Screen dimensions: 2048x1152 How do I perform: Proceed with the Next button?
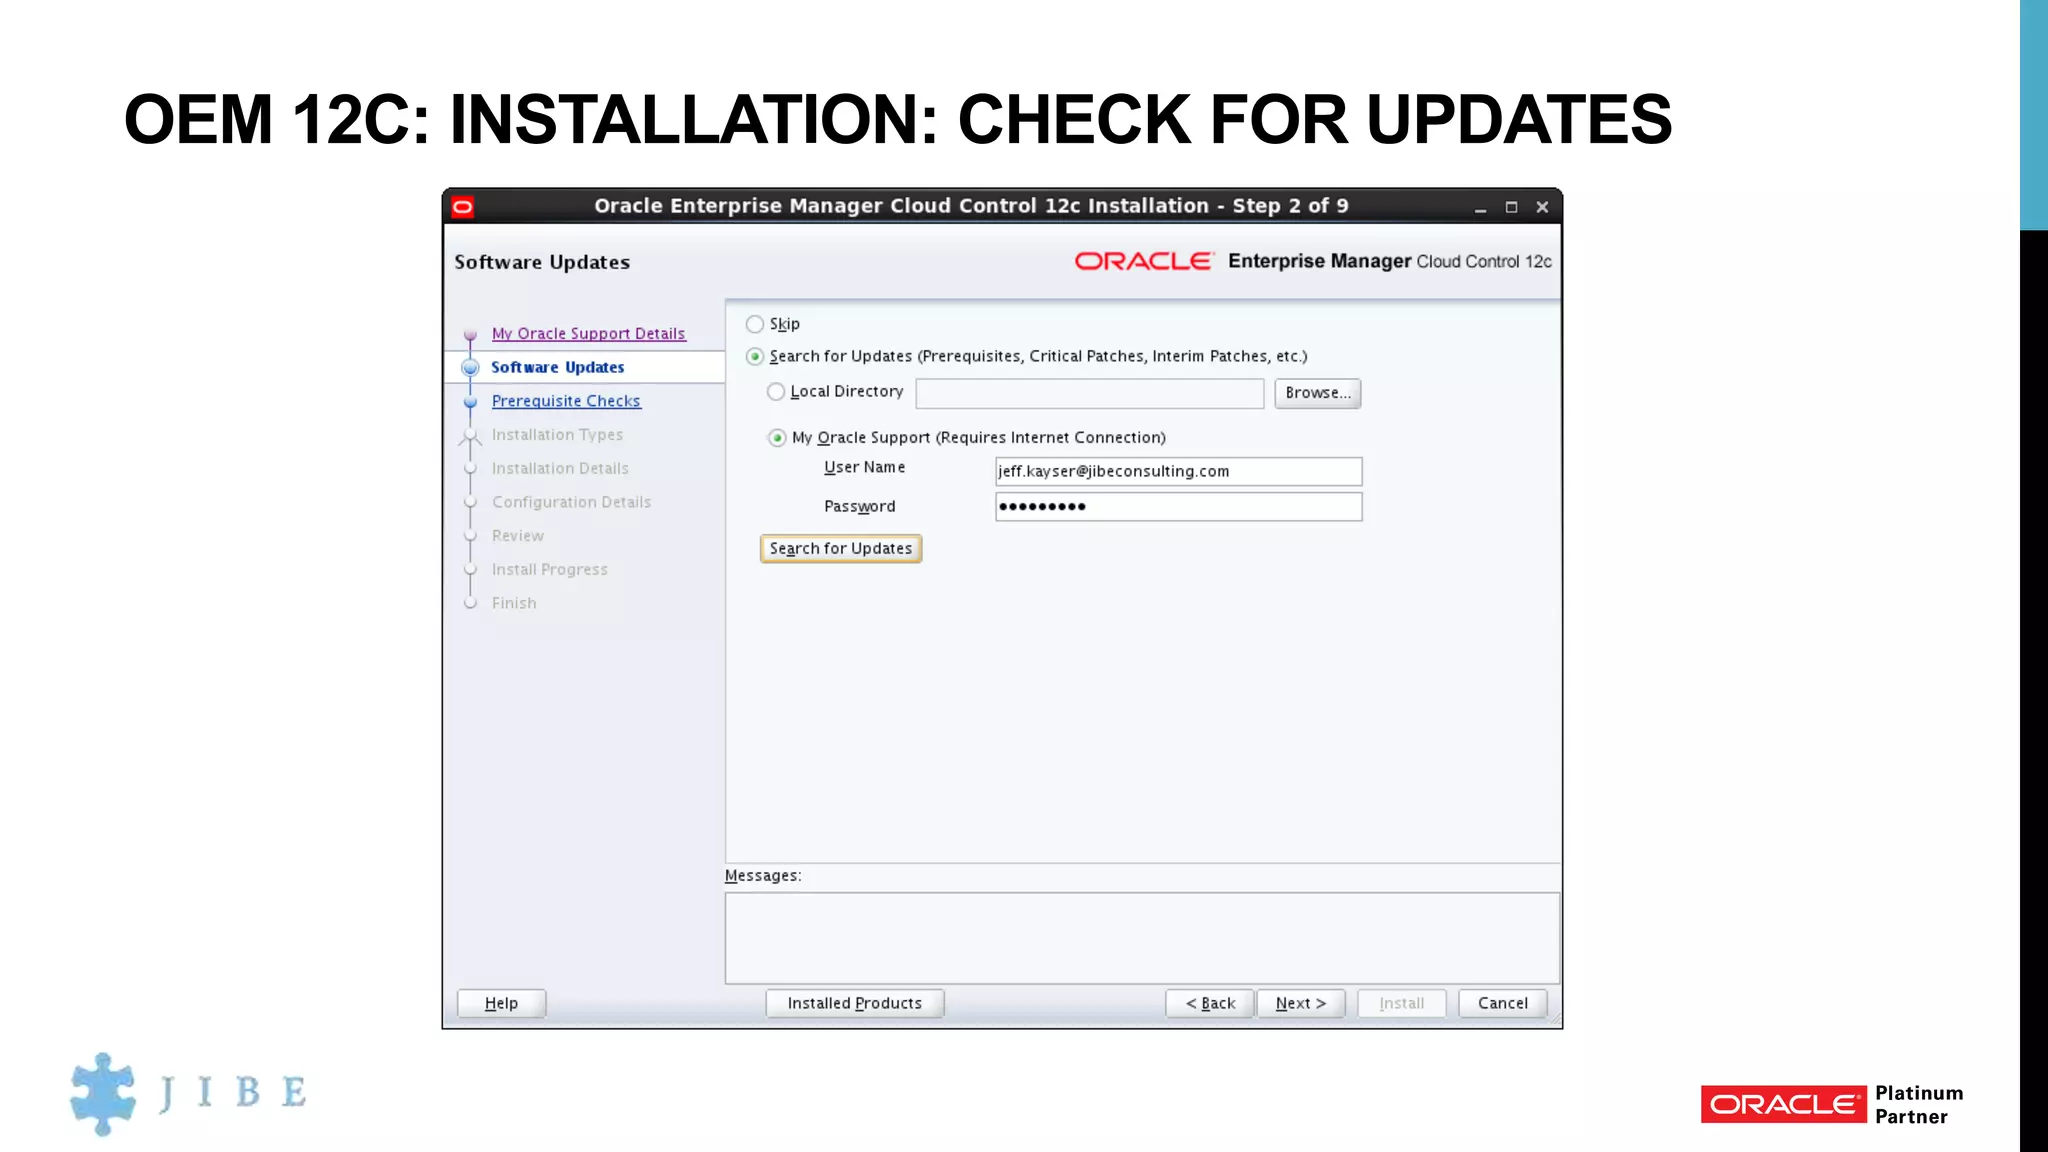(x=1300, y=1003)
